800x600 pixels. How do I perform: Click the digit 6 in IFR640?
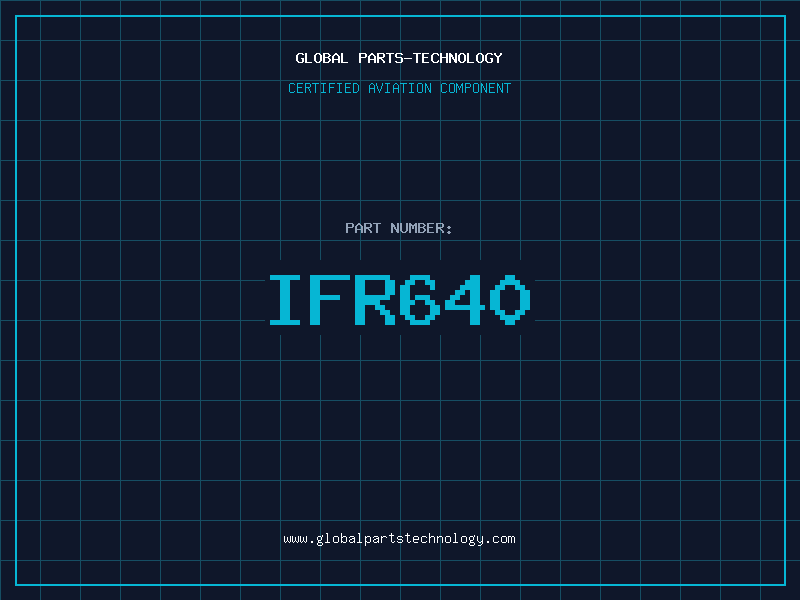click(421, 300)
